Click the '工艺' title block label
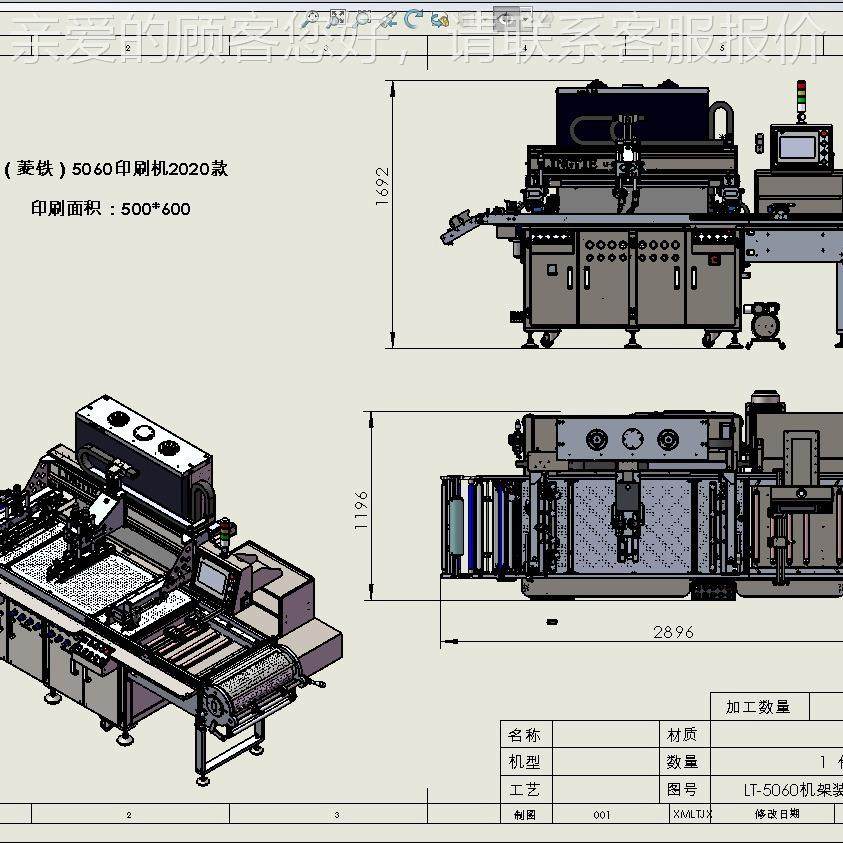 pos(525,790)
